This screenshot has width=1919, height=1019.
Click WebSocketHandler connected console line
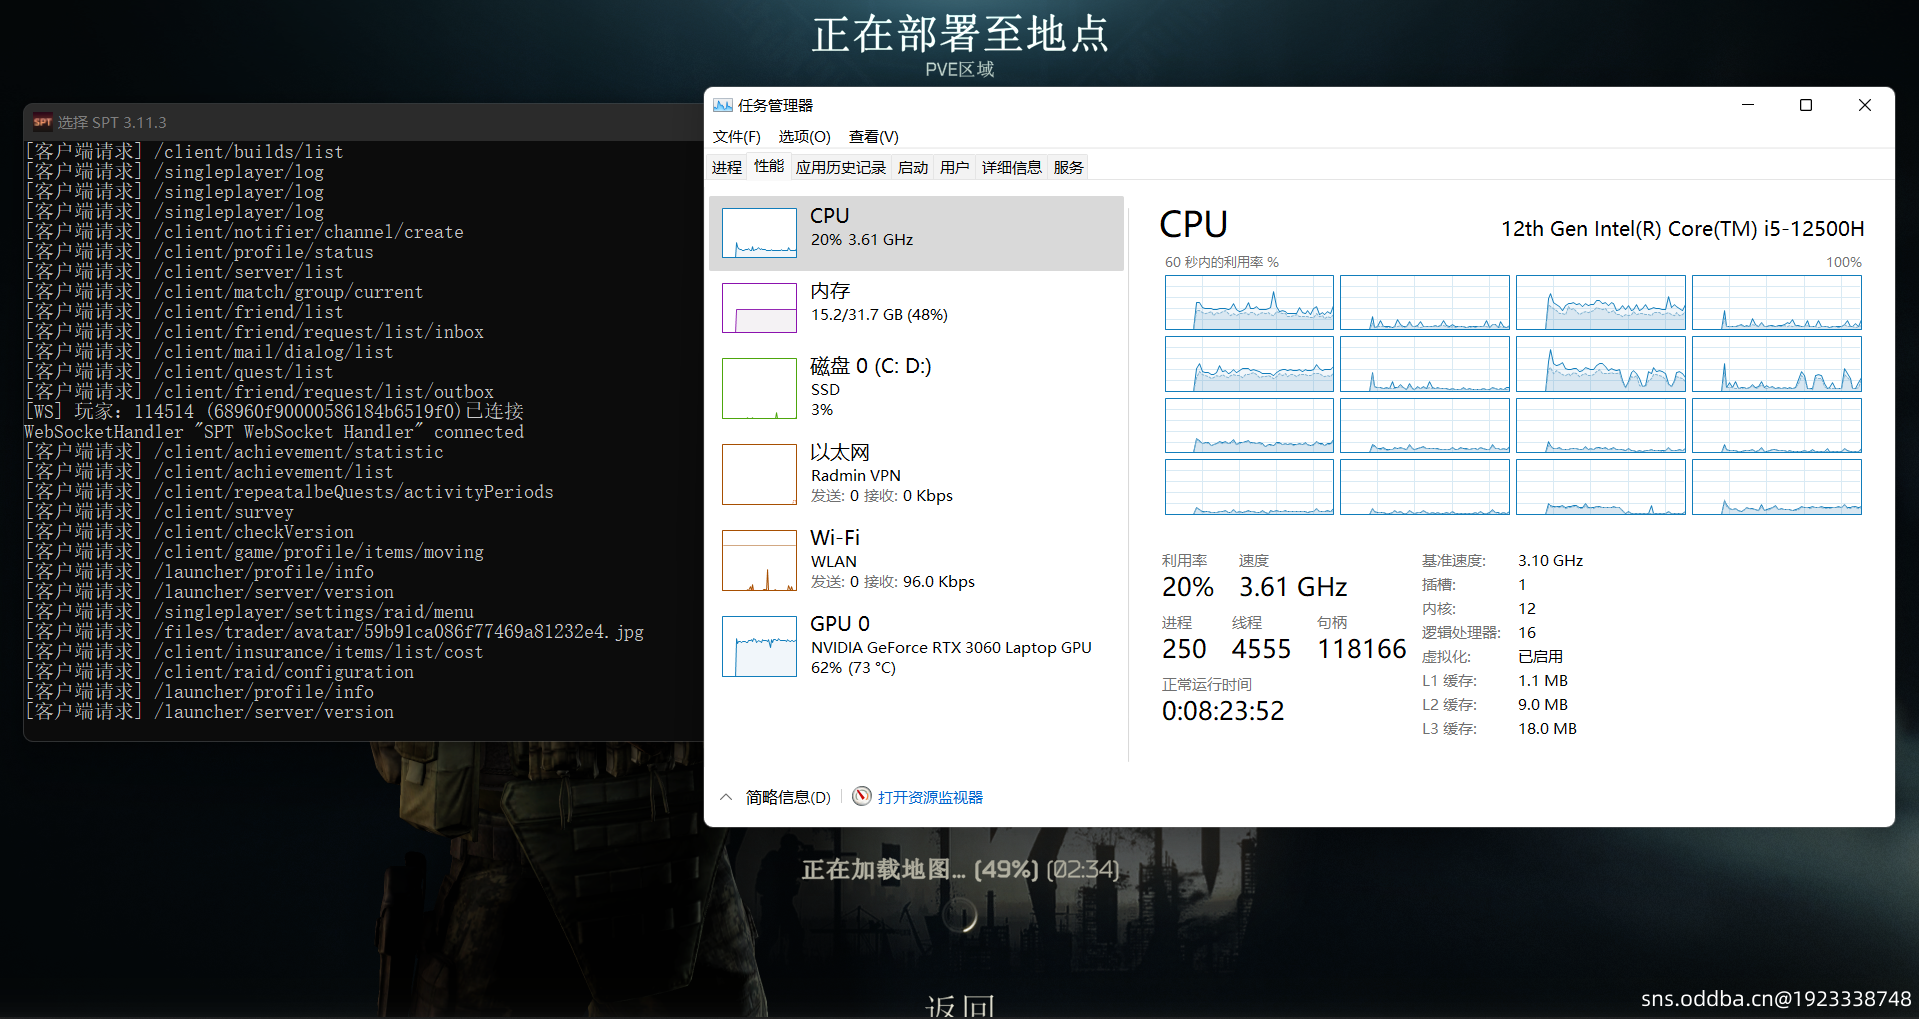click(x=274, y=432)
